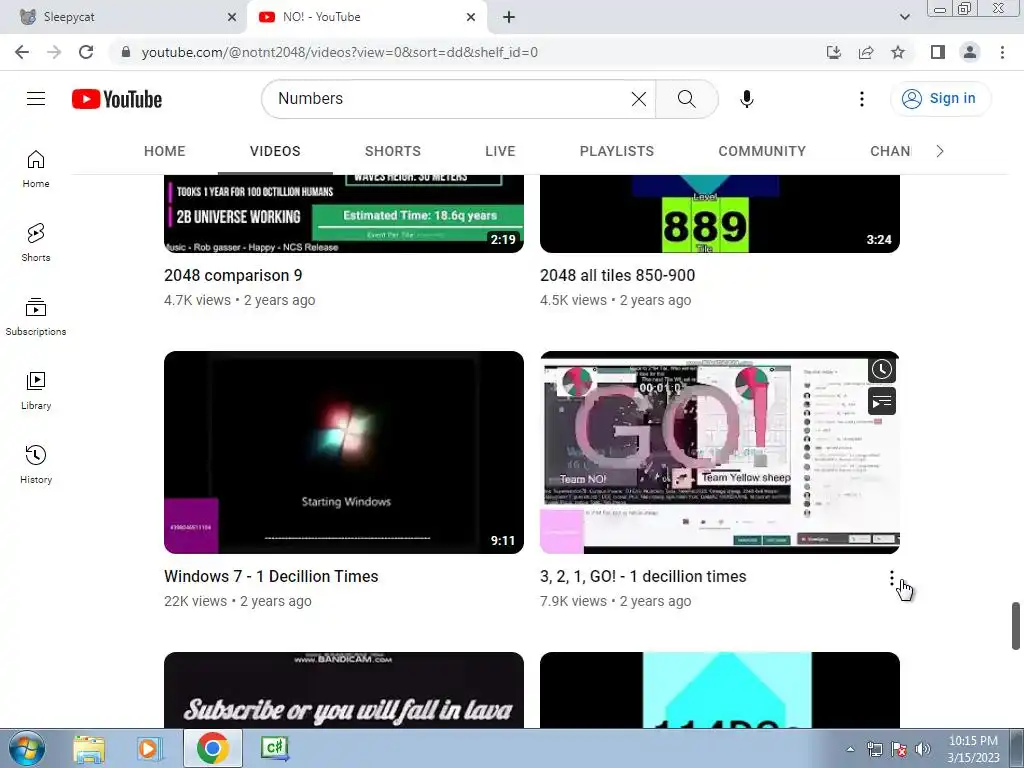Install the YouTube app icon in address bar
This screenshot has height=768, width=1024.
[834, 52]
